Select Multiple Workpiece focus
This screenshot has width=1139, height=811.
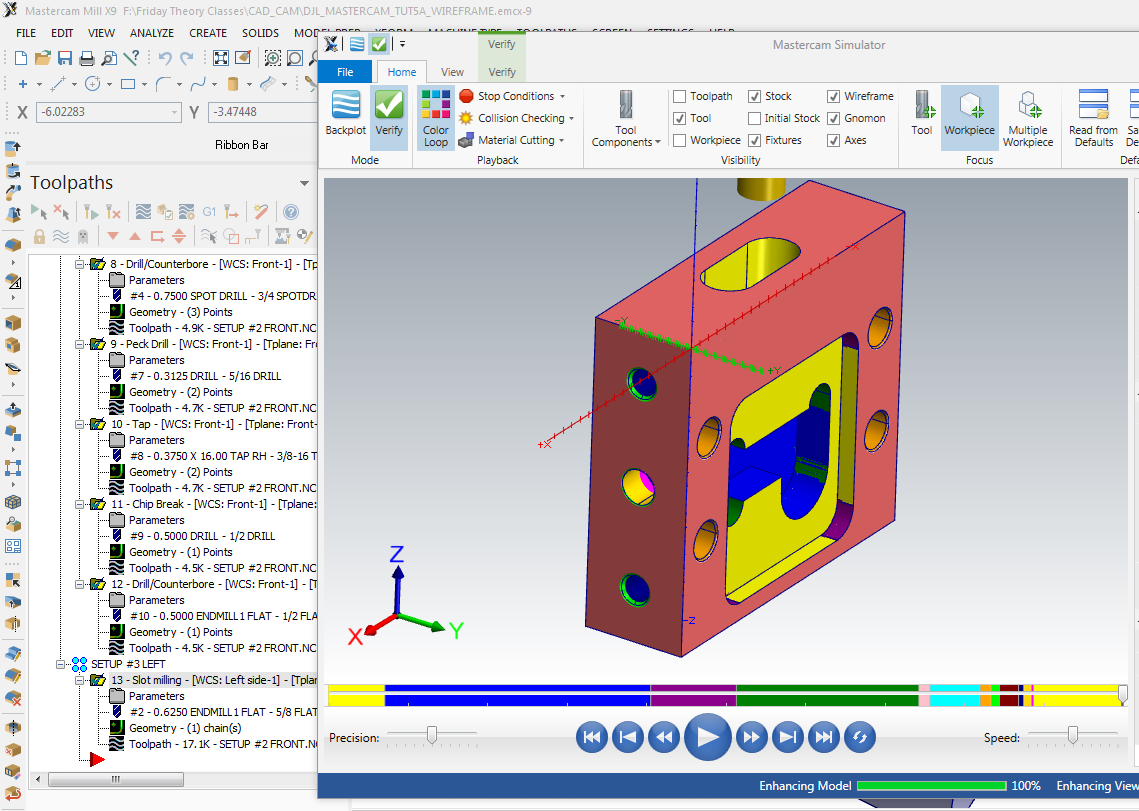[1028, 118]
